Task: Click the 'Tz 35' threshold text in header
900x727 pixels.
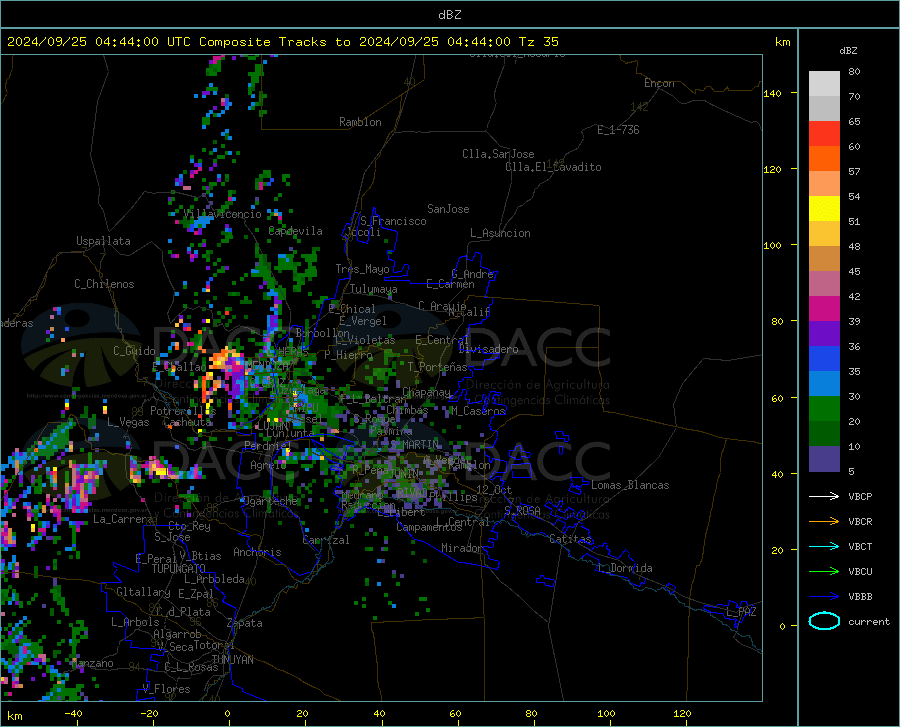Action: coord(538,42)
